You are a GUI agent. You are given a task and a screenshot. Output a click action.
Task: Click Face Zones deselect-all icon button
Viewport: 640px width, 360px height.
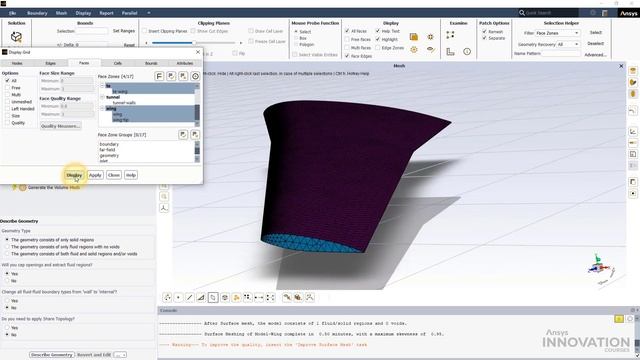[x=183, y=76]
